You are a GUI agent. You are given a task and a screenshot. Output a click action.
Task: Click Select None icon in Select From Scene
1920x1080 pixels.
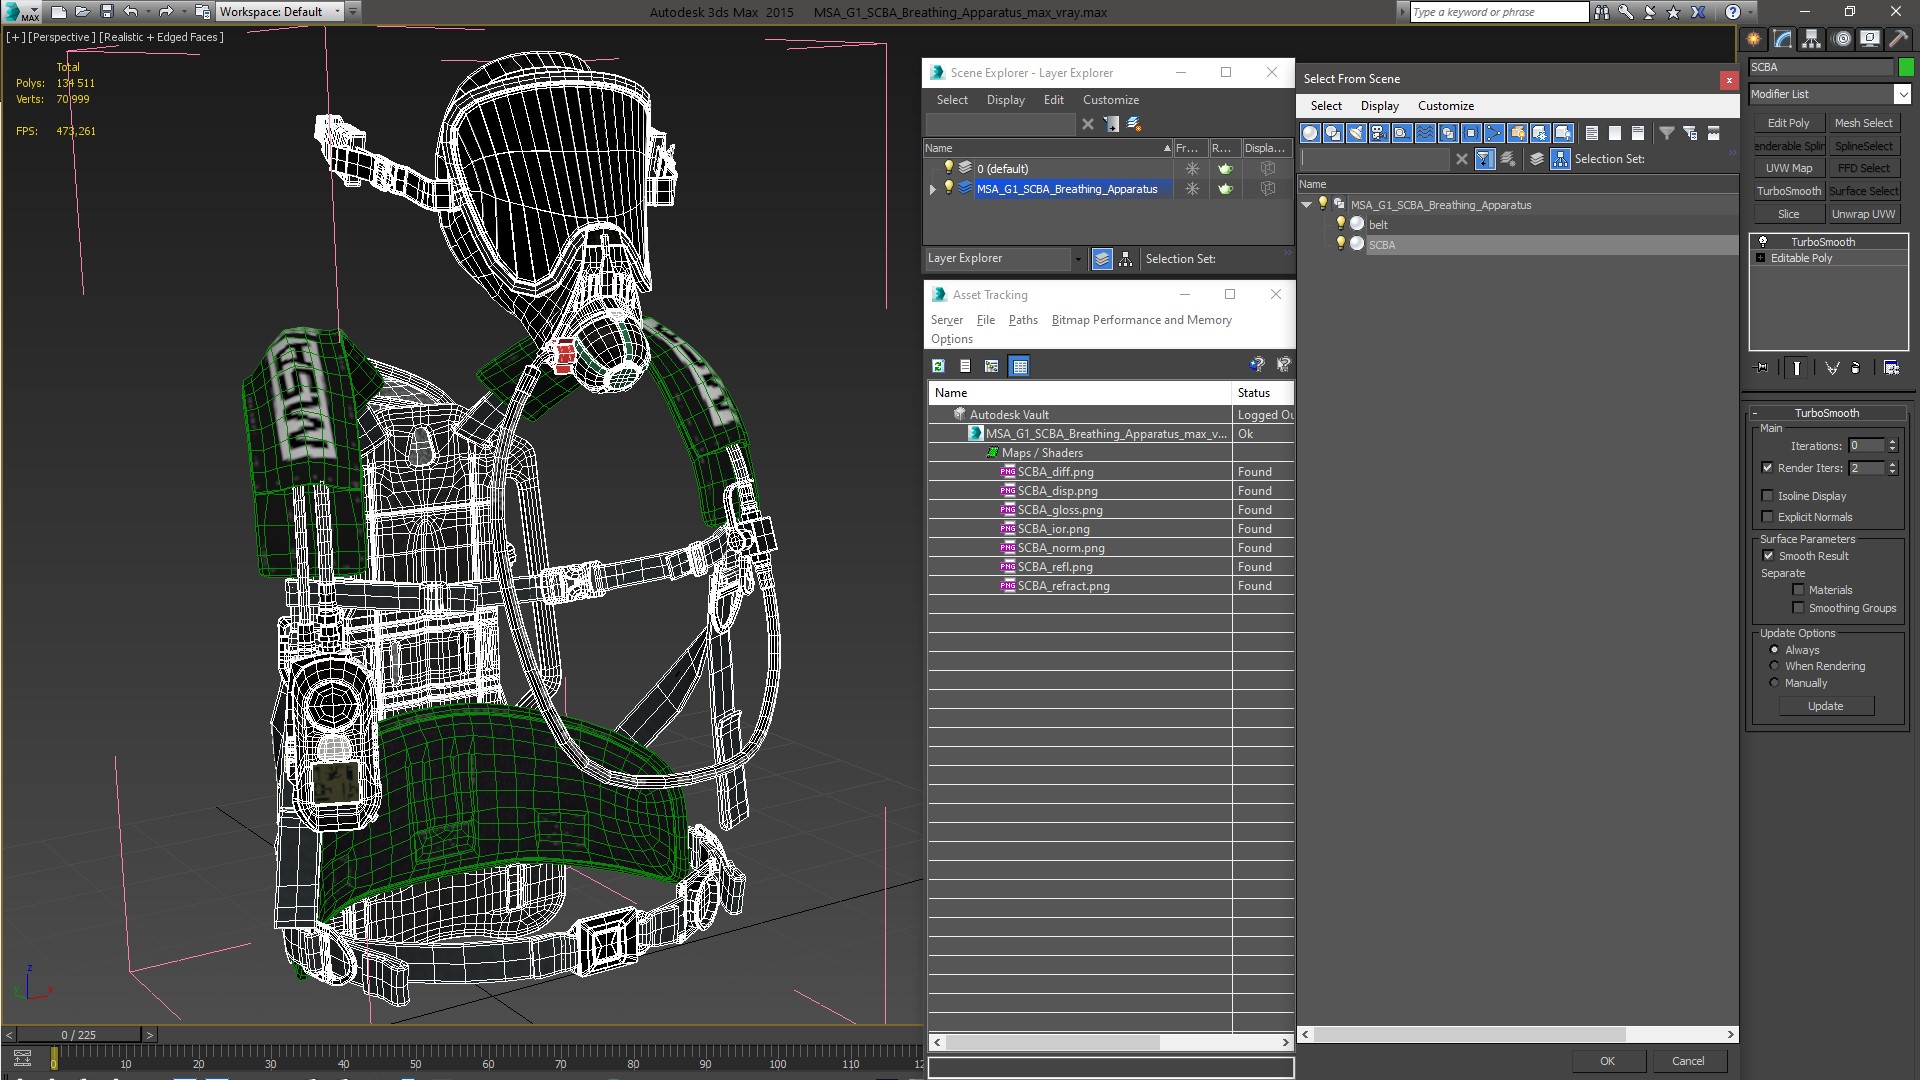[x=1615, y=133]
